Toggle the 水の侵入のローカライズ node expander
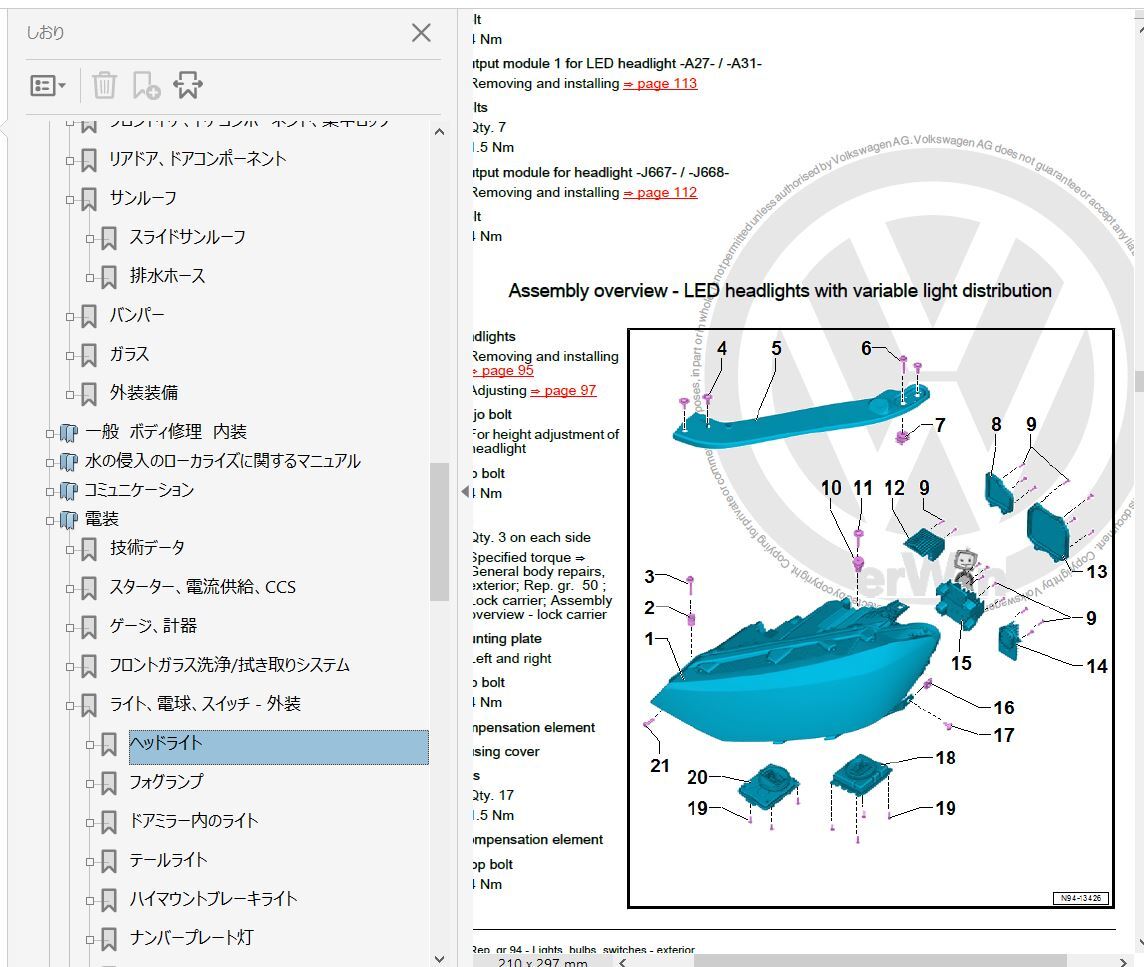Image resolution: width=1144 pixels, height=967 pixels. tap(50, 463)
